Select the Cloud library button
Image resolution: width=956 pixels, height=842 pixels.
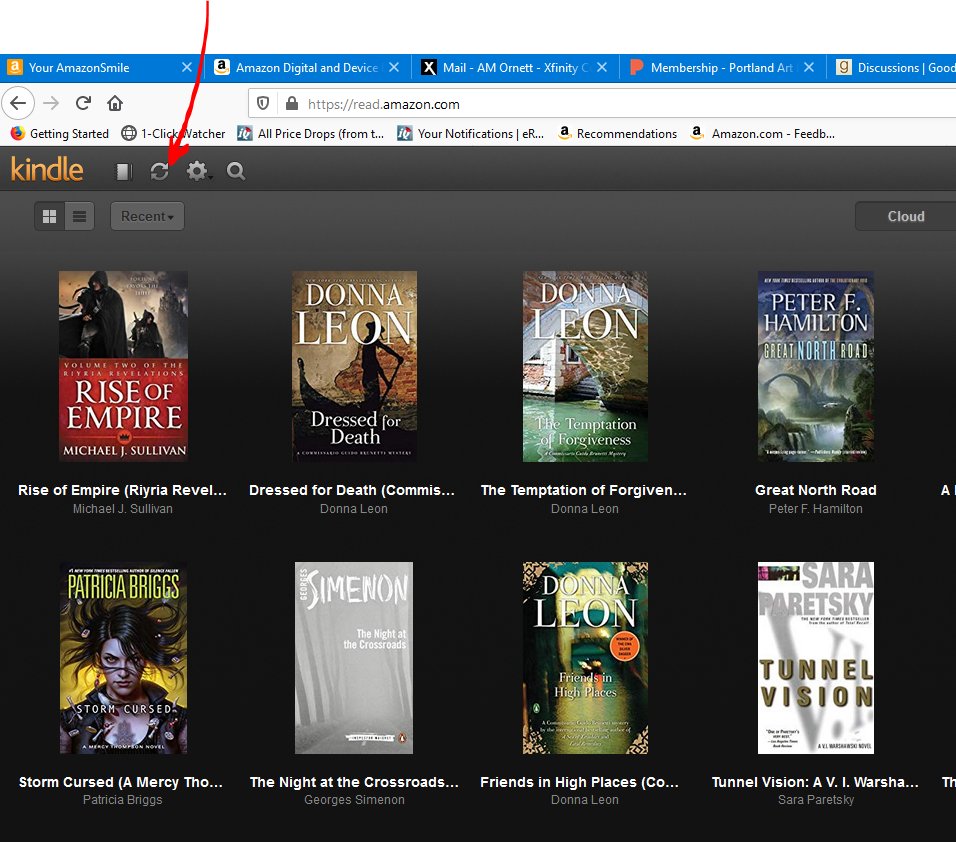click(x=905, y=216)
